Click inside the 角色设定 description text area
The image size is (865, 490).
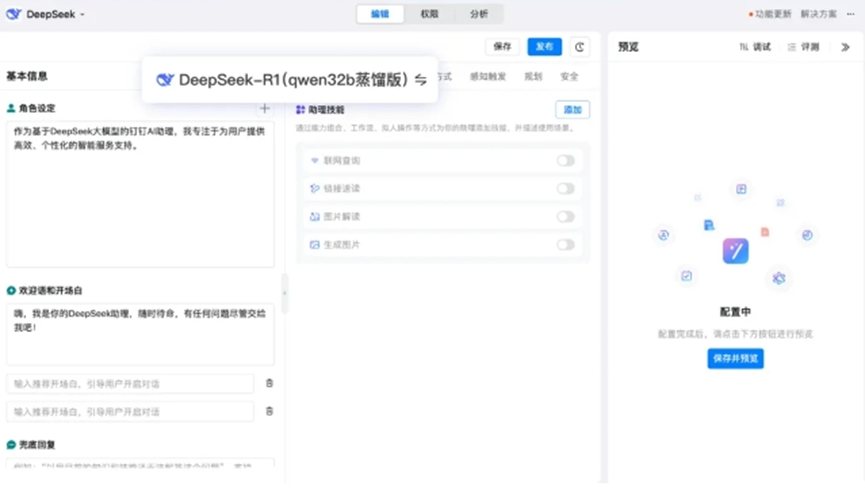[140, 194]
